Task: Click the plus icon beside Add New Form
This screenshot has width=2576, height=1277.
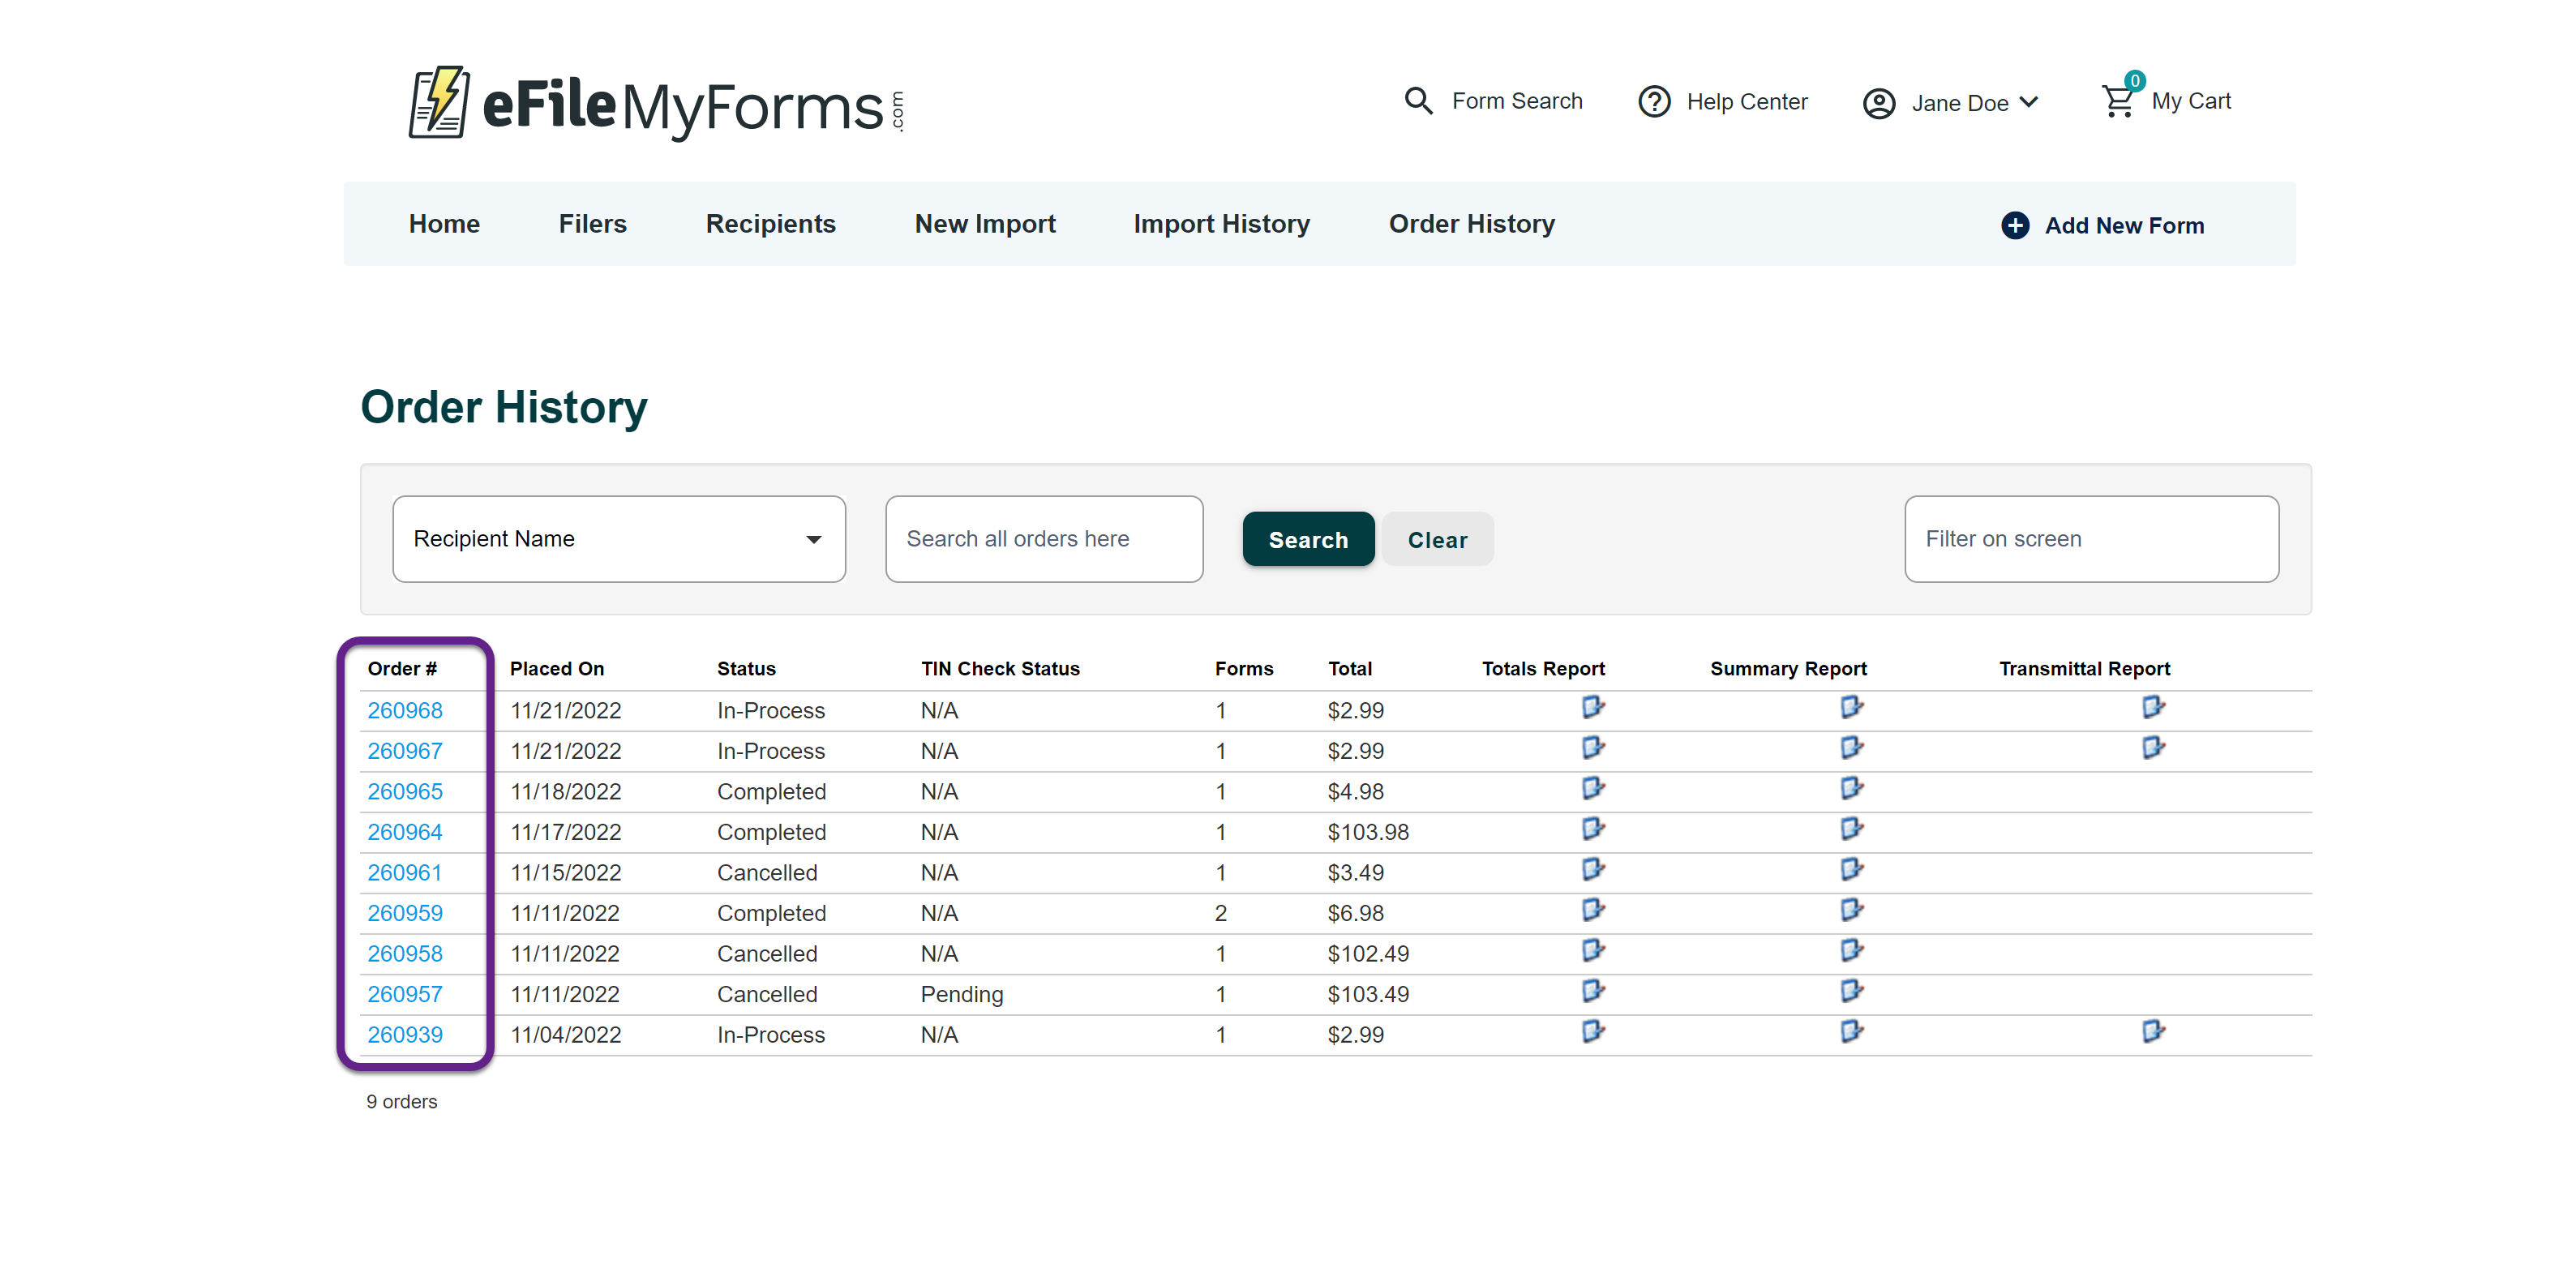Action: (2014, 225)
